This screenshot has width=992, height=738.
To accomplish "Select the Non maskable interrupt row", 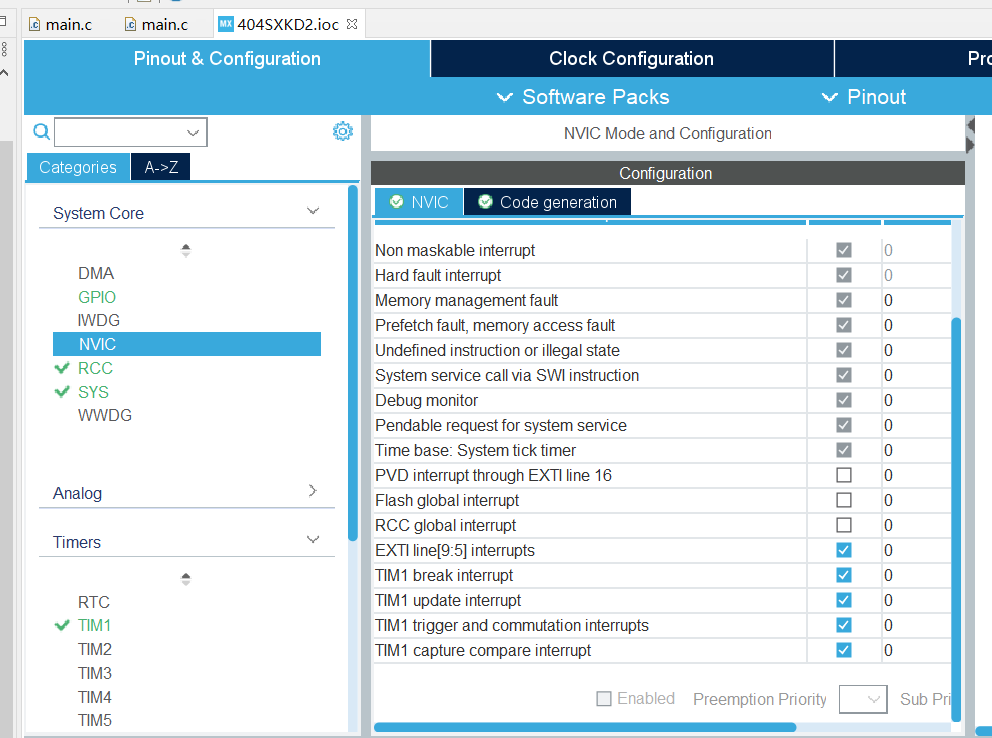I will (662, 250).
